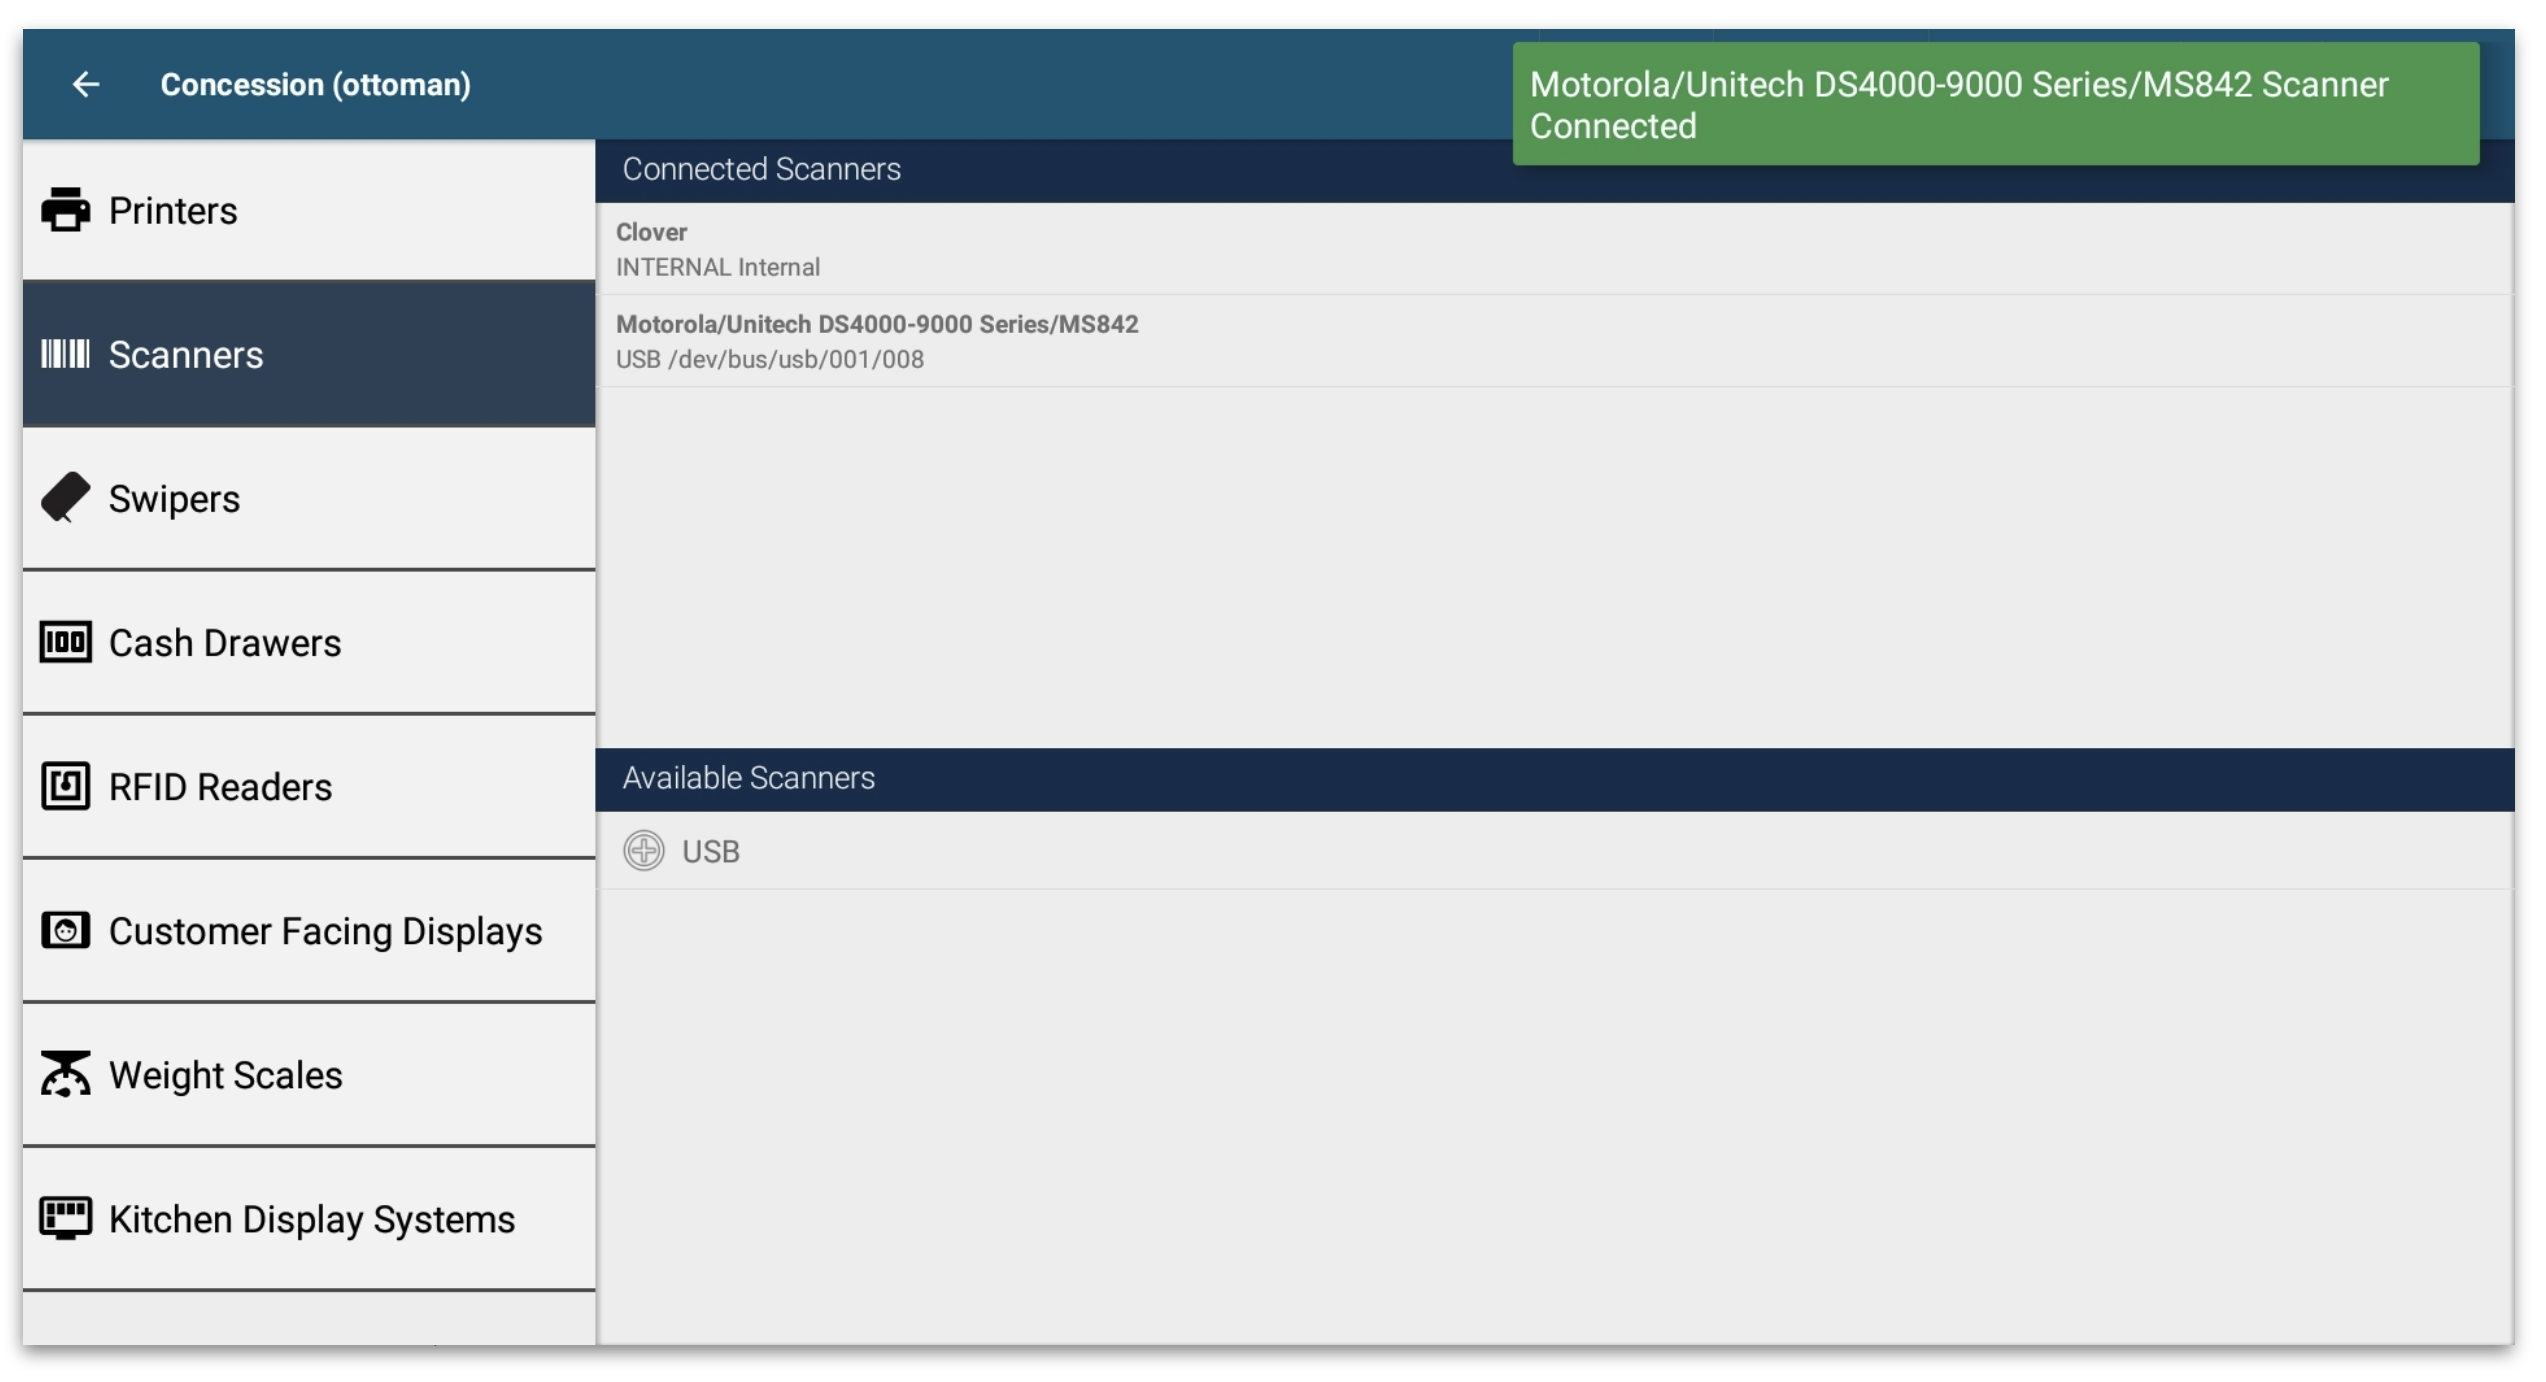
Task: Expand the USB available scanner entry
Action: point(647,848)
